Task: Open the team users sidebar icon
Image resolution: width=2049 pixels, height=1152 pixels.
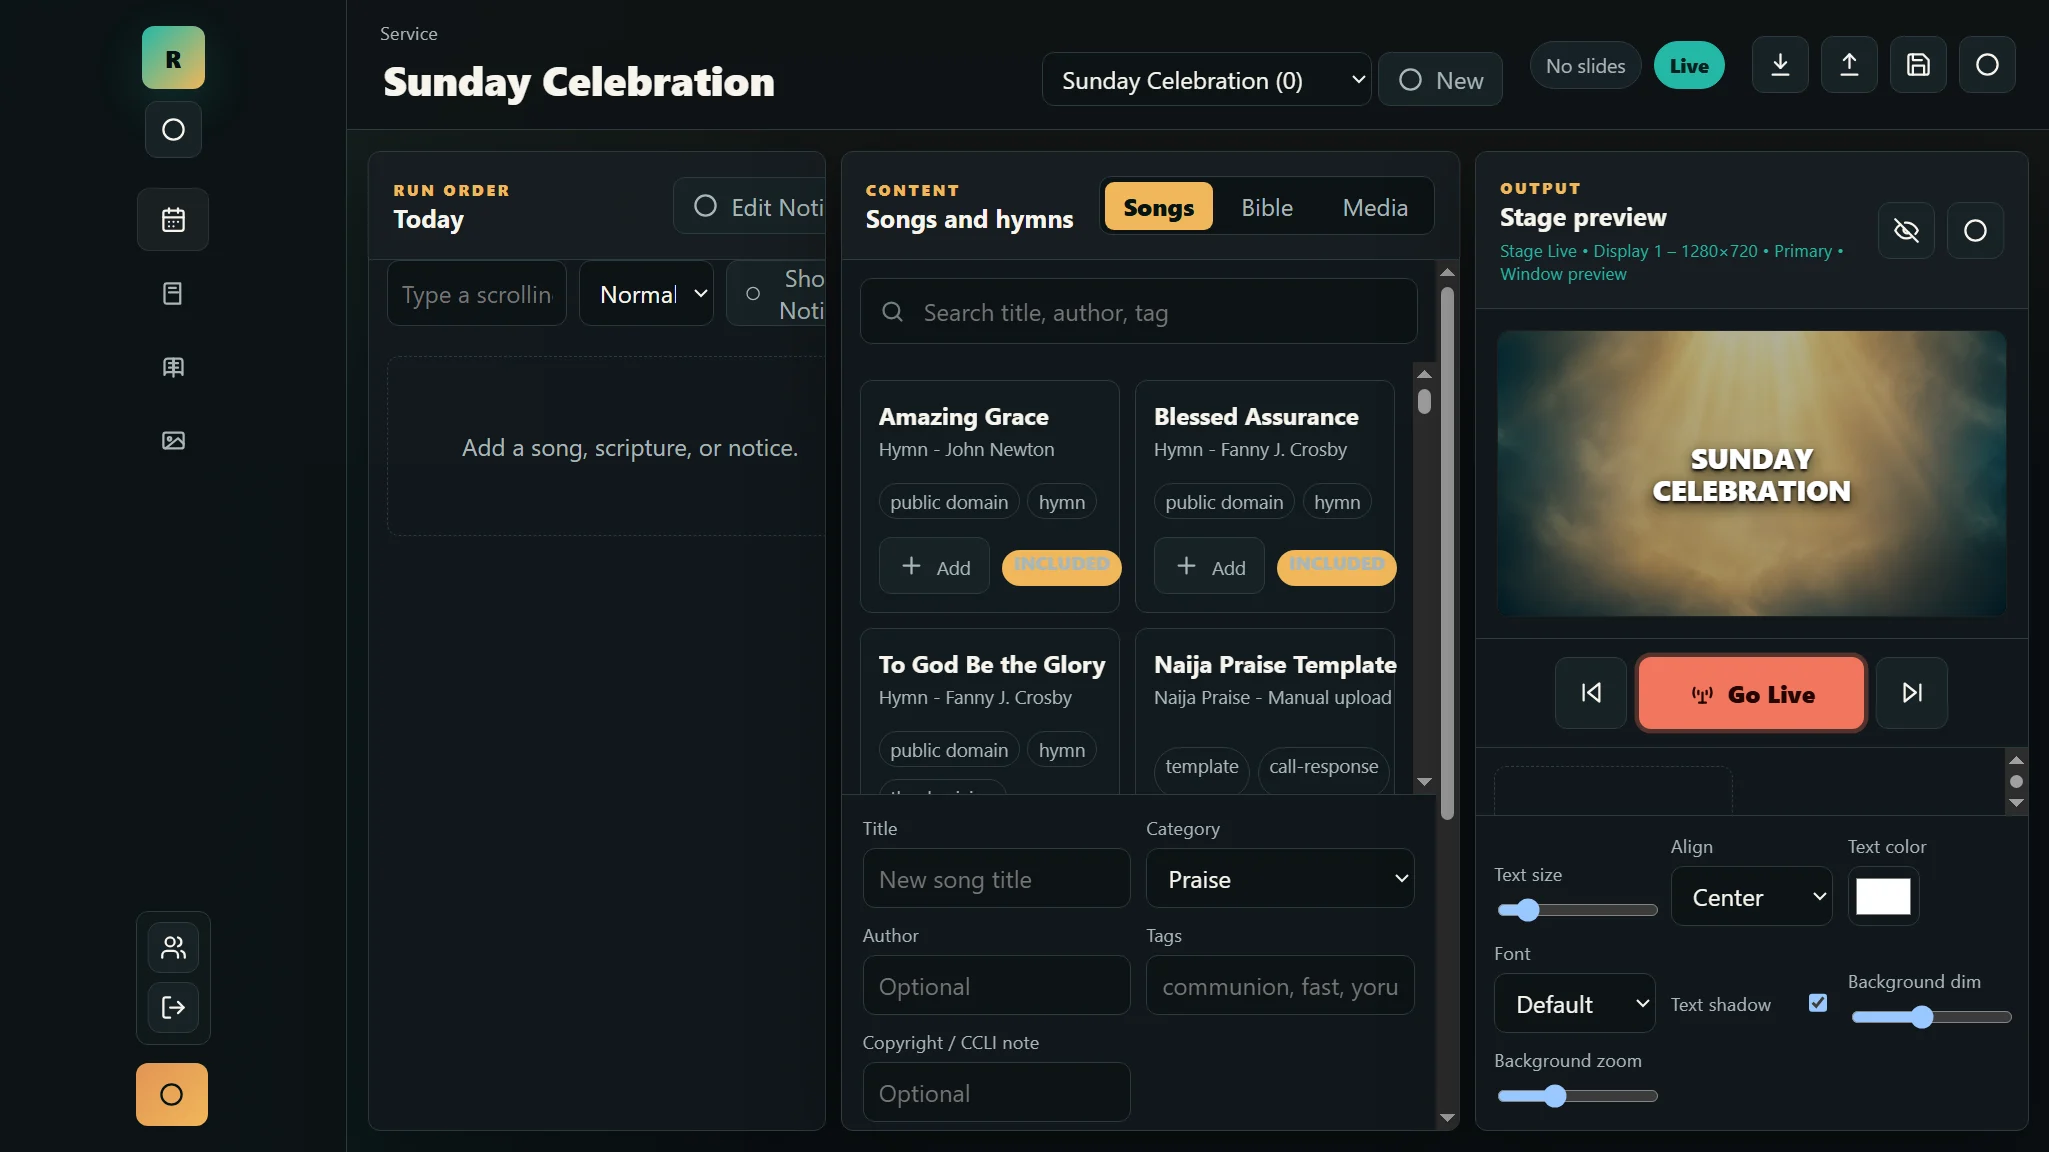Action: click(x=173, y=947)
